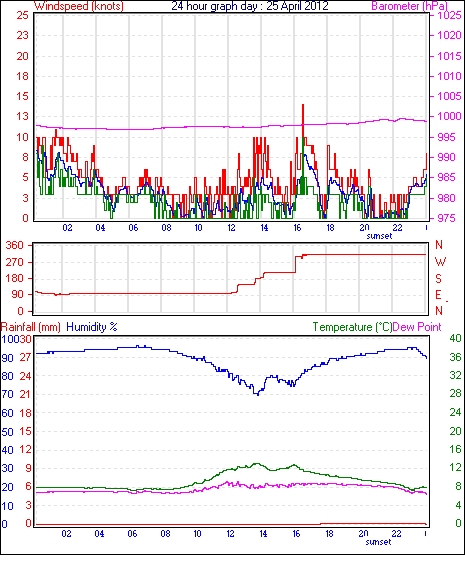Click the wind gust peak near hour 16
Image resolution: width=465 pixels, height=563 pixels.
(x=303, y=105)
